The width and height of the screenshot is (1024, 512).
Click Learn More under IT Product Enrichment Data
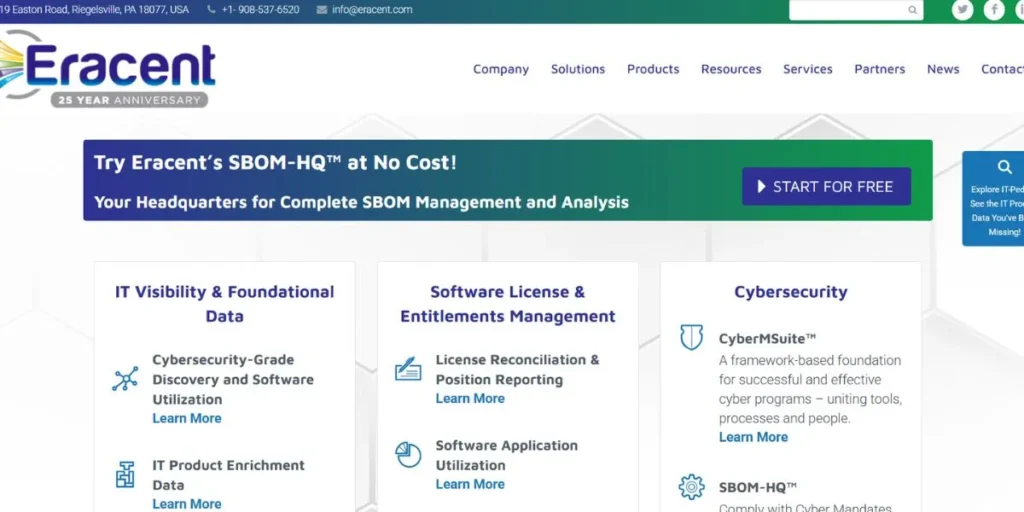tap(187, 504)
